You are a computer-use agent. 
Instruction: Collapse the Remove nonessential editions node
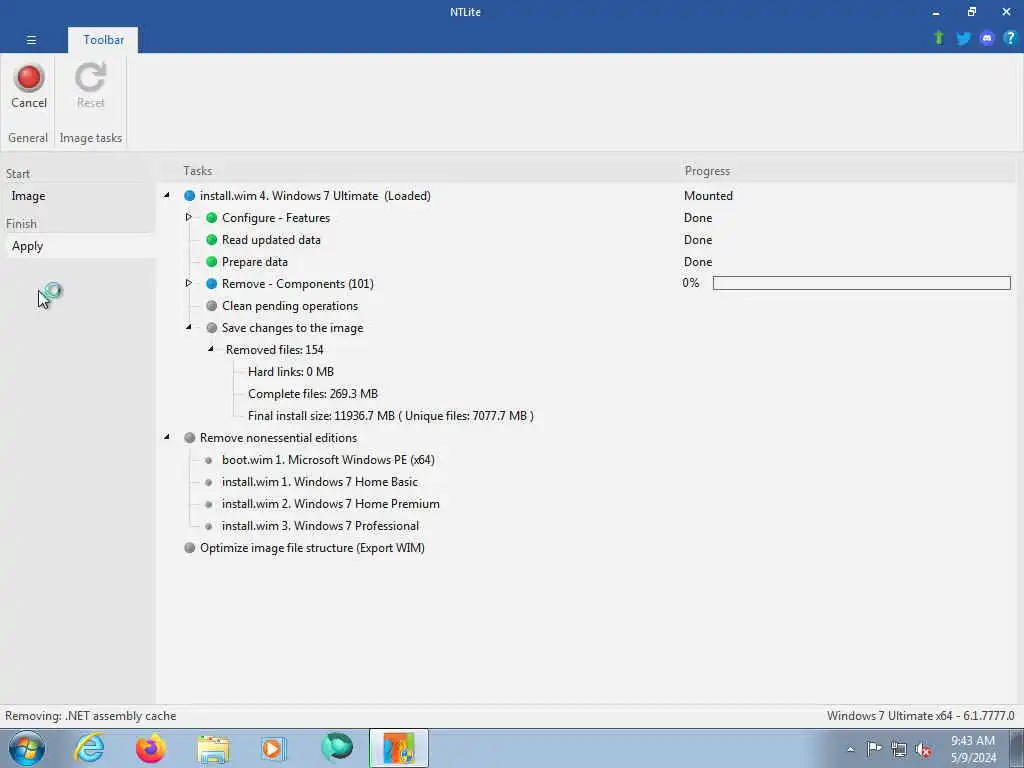[167, 437]
